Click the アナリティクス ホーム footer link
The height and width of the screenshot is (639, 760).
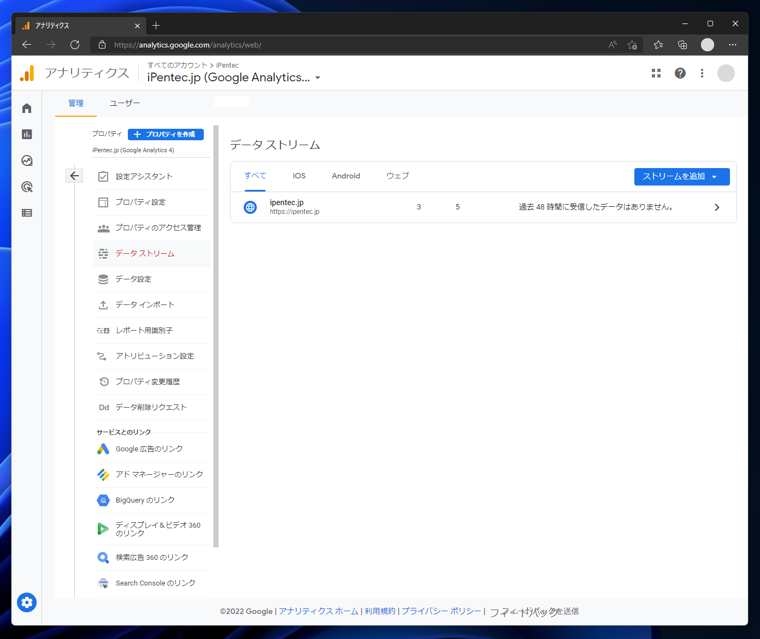coord(318,611)
